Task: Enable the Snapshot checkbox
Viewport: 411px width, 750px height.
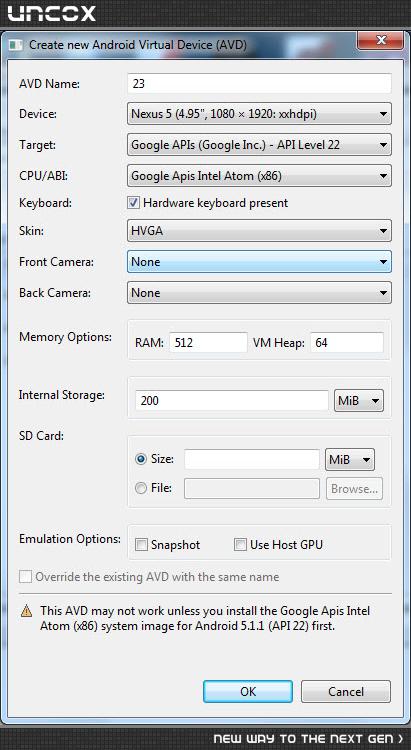Action: (x=141, y=544)
